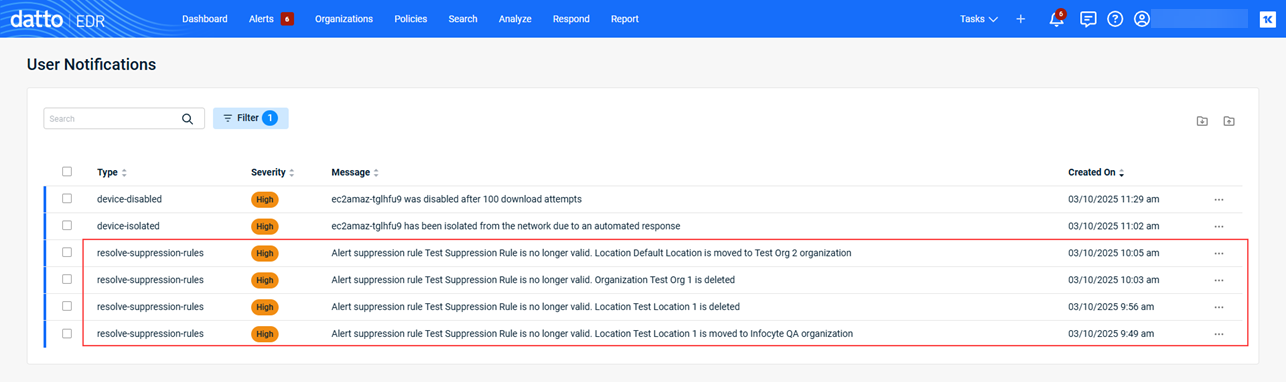Open the notifications bell icon
This screenshot has width=1286, height=382.
[x=1056, y=19]
